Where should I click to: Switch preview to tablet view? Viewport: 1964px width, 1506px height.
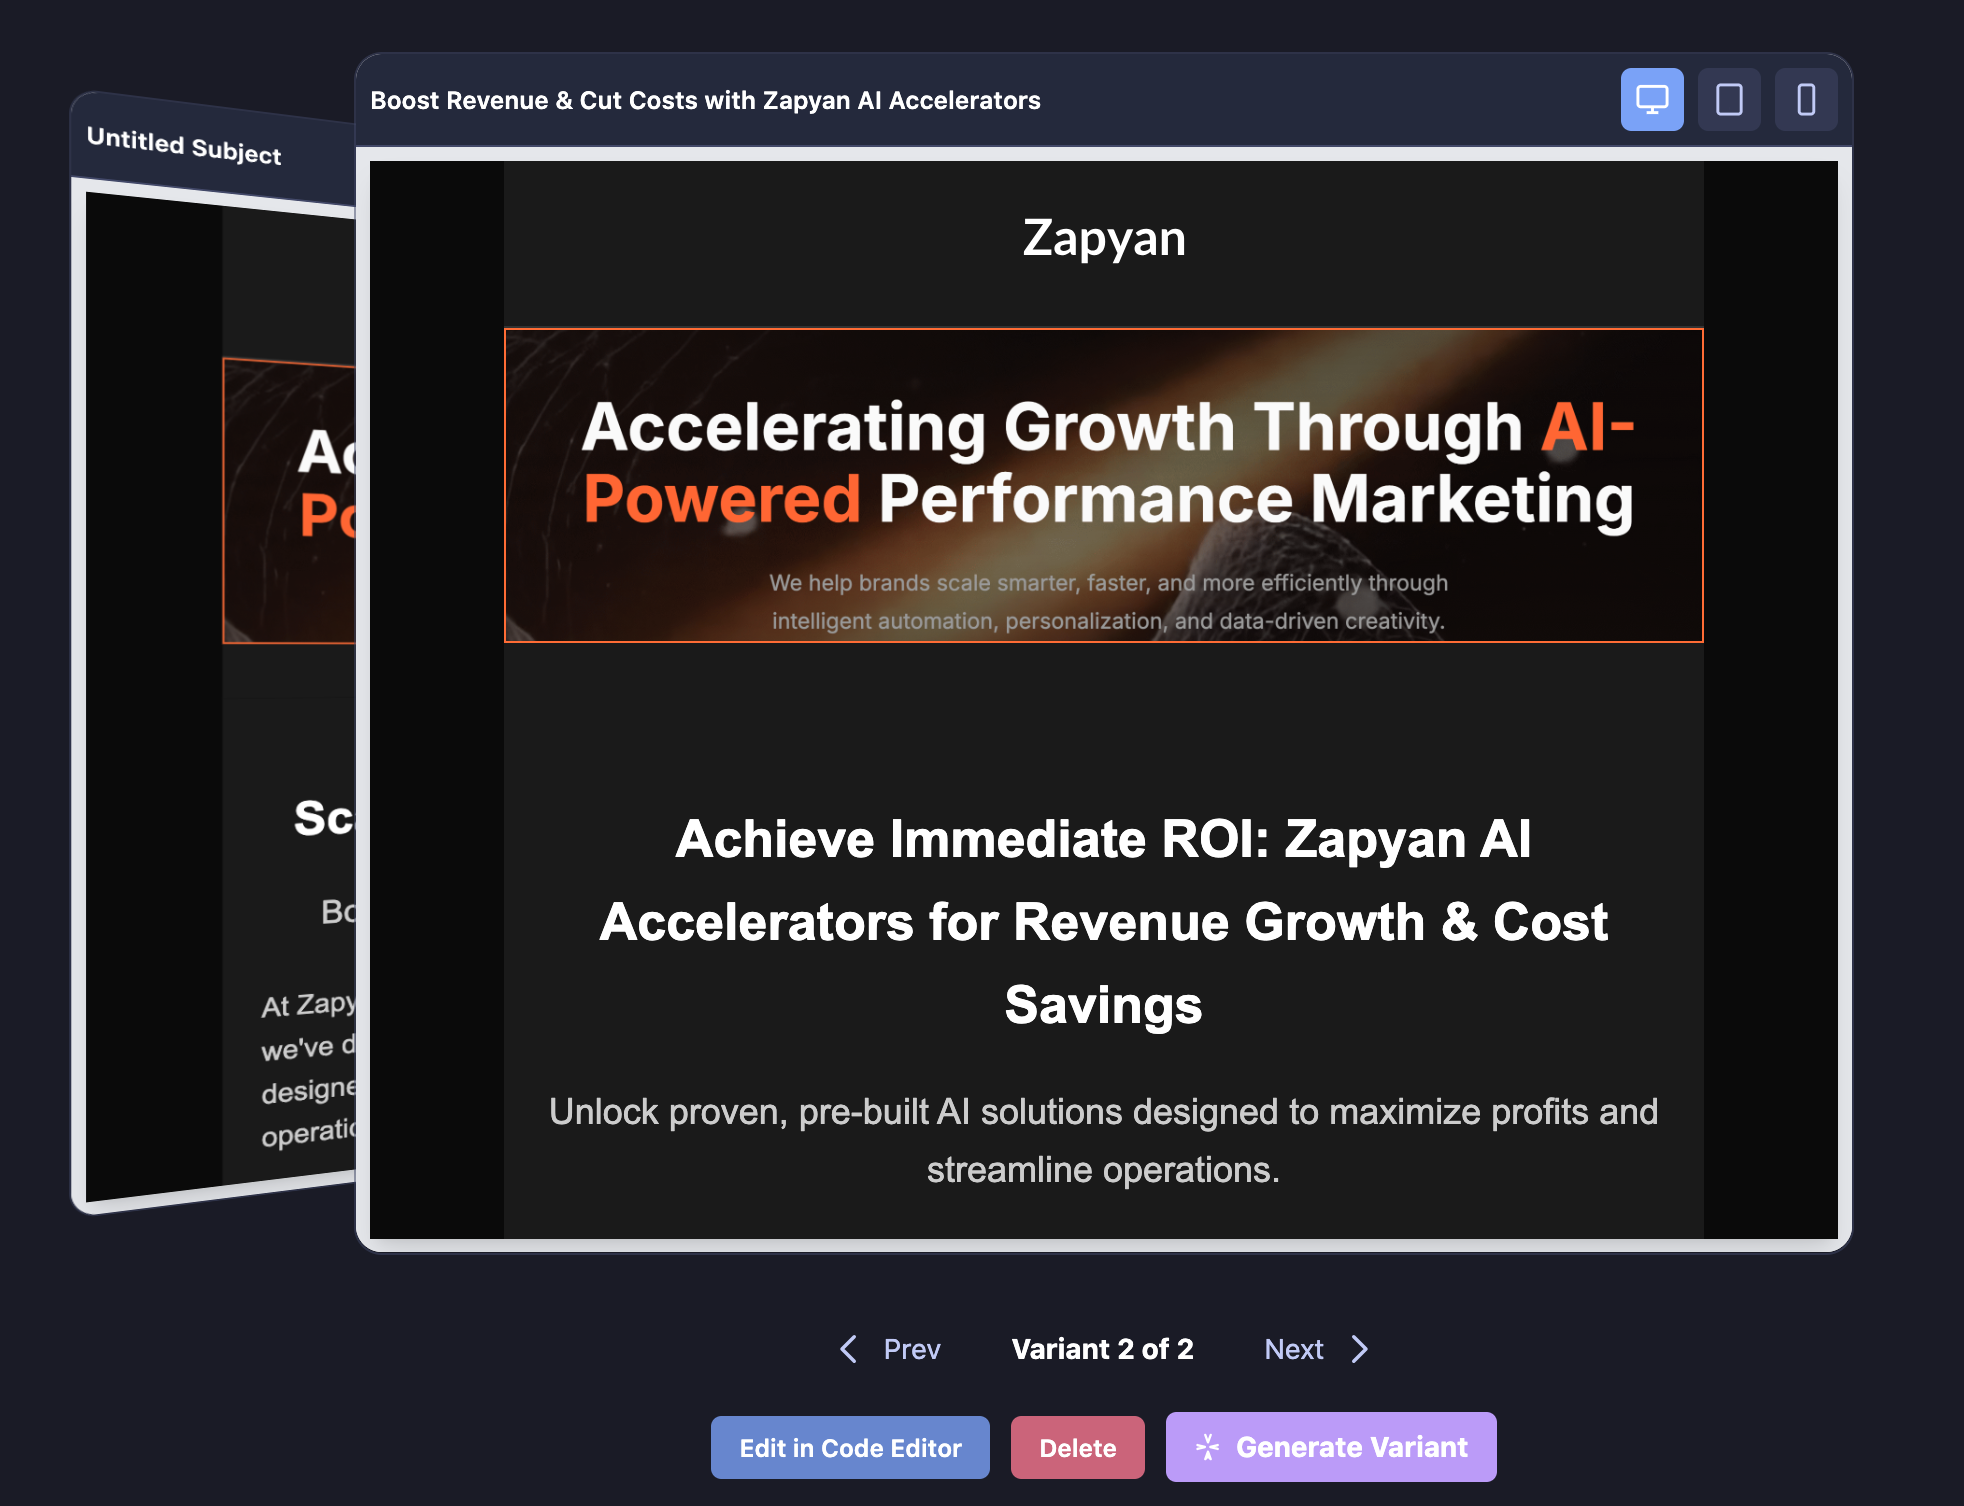click(x=1729, y=99)
